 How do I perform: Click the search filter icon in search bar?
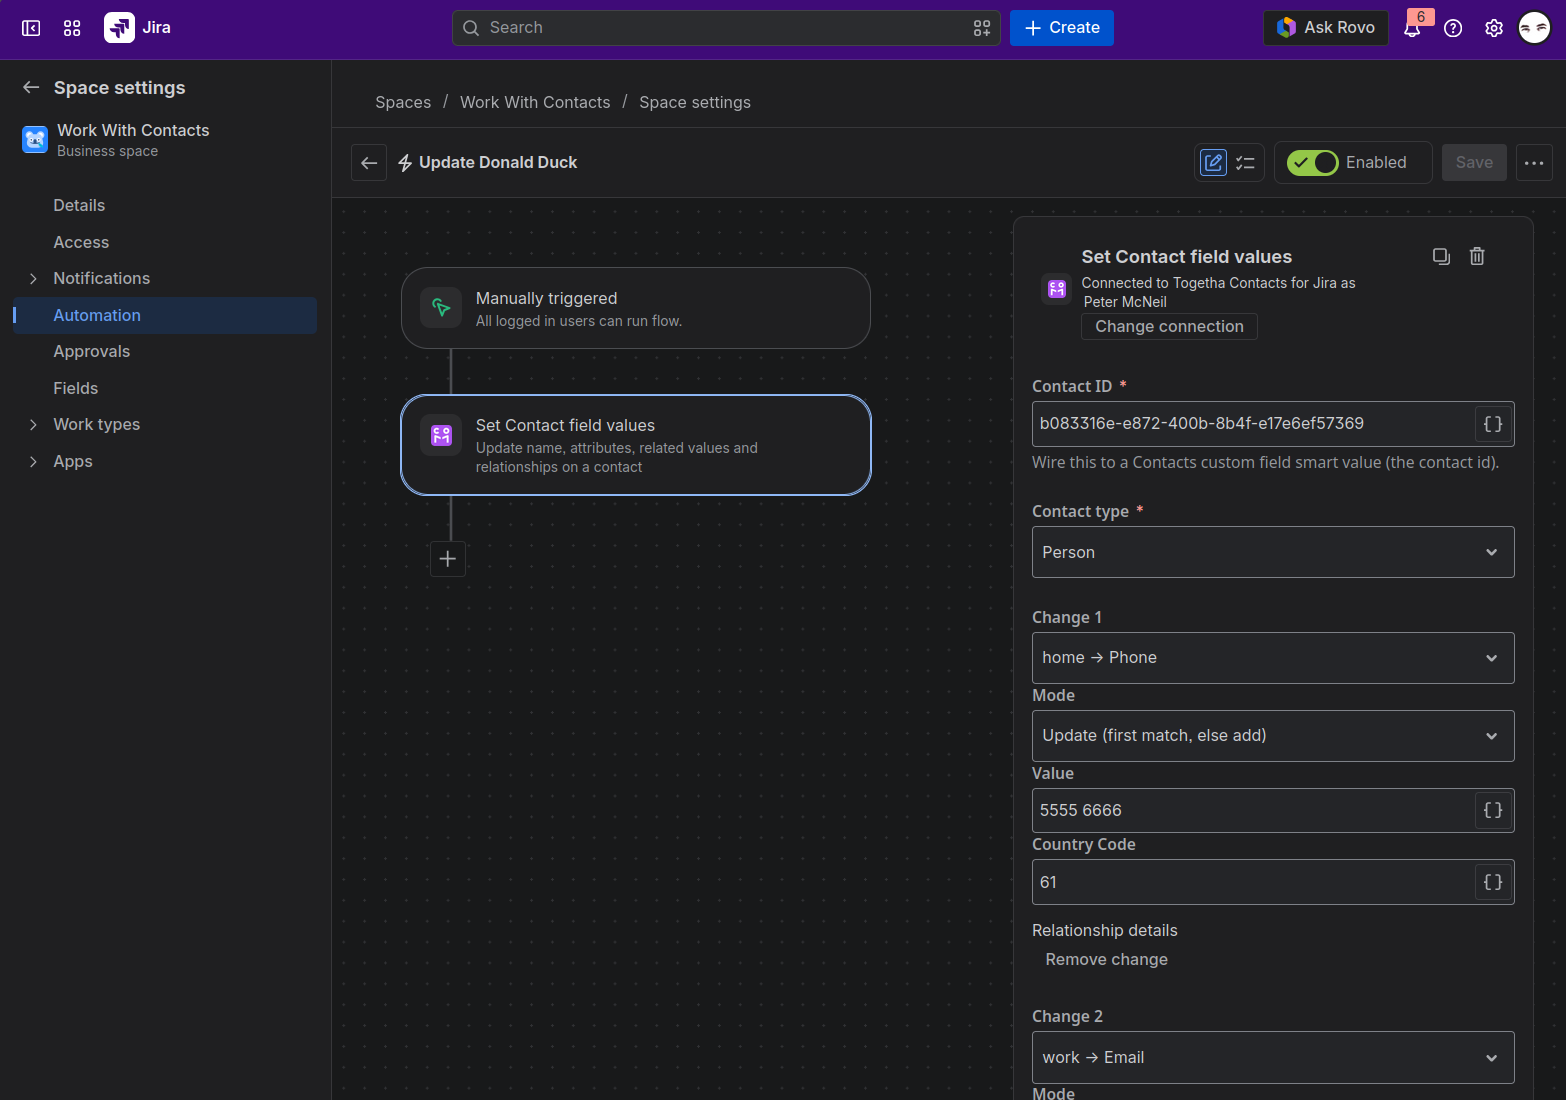point(982,28)
